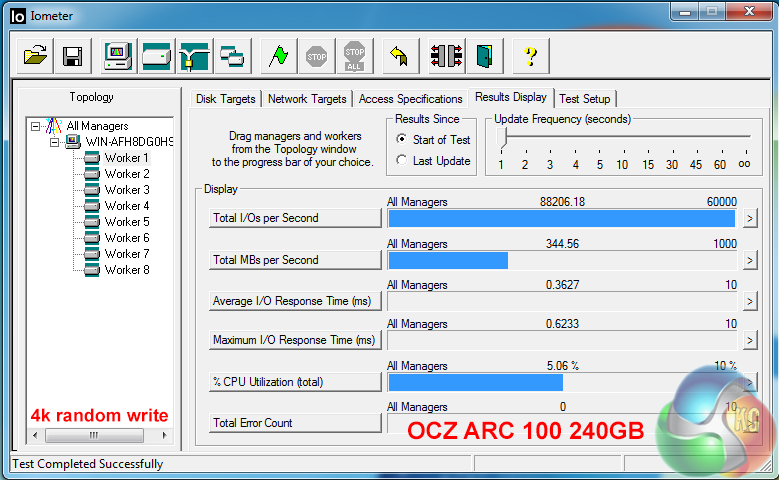Open a test configuration file
The width and height of the screenshot is (779, 480).
click(35, 56)
